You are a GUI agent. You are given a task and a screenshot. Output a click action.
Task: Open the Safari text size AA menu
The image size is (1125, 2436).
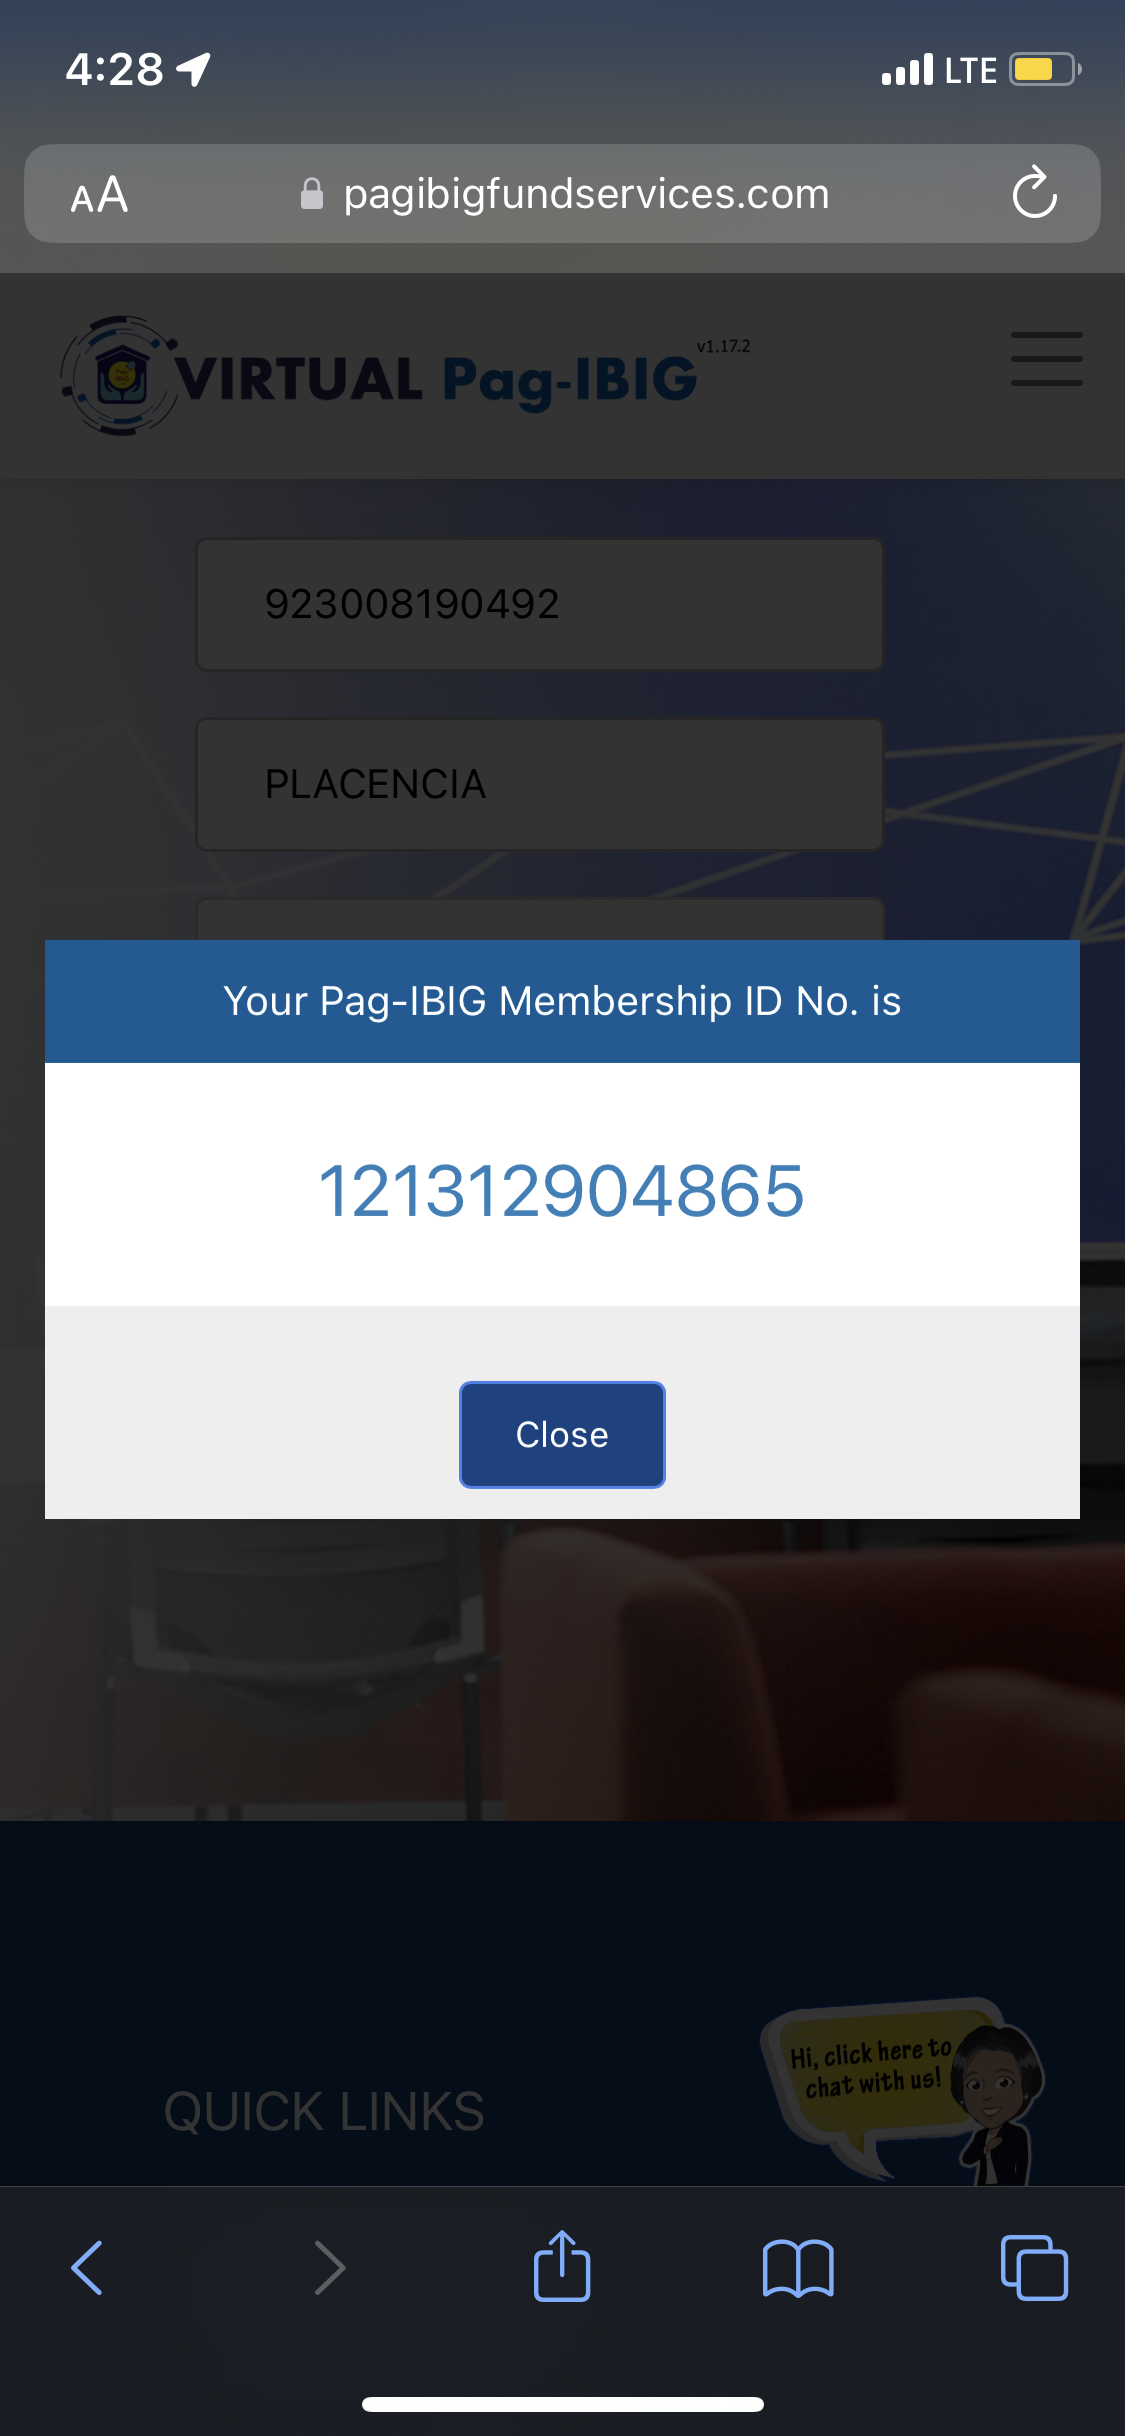[99, 194]
